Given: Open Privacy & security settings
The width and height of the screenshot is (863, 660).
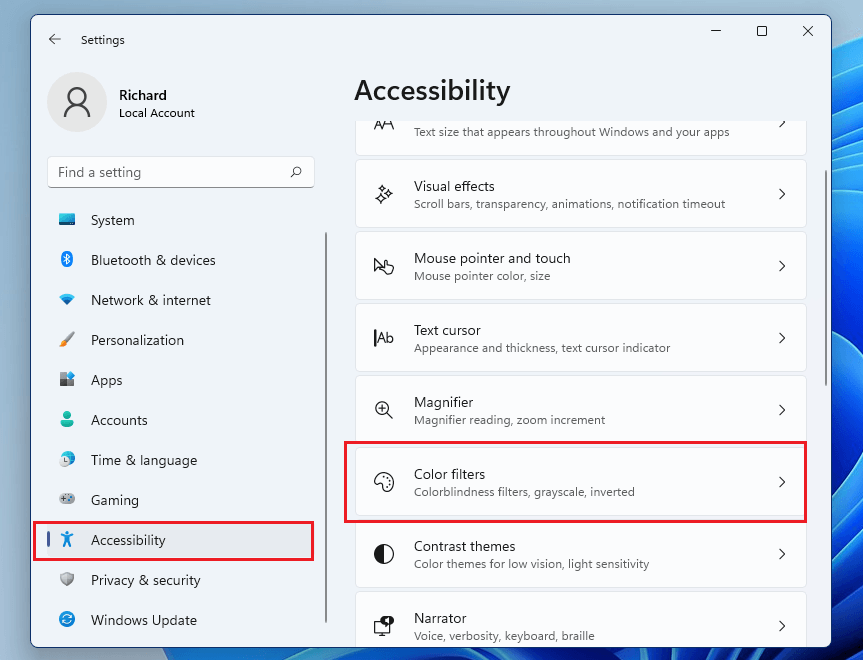Looking at the screenshot, I should [179, 580].
